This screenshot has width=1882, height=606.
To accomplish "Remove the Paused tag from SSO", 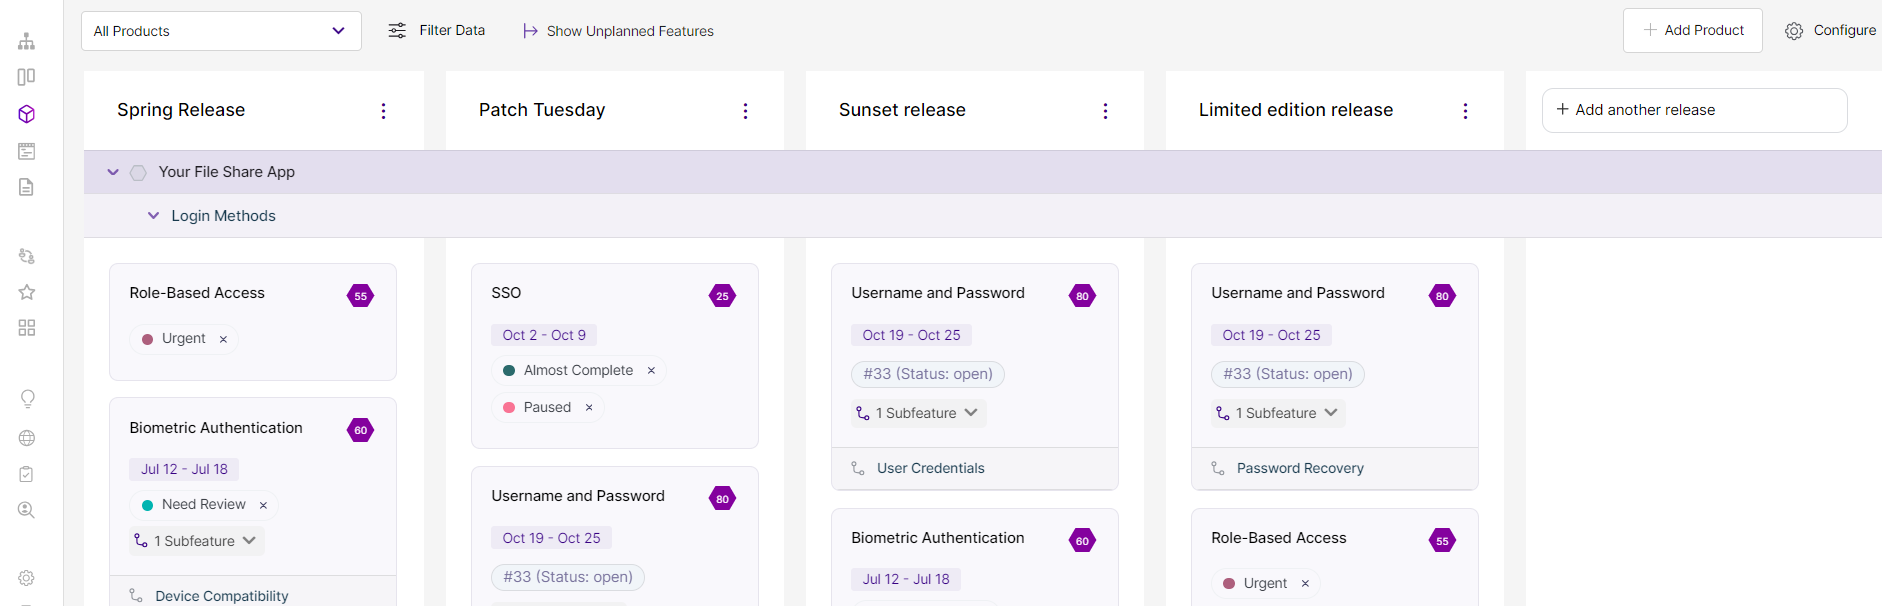I will [x=589, y=408].
